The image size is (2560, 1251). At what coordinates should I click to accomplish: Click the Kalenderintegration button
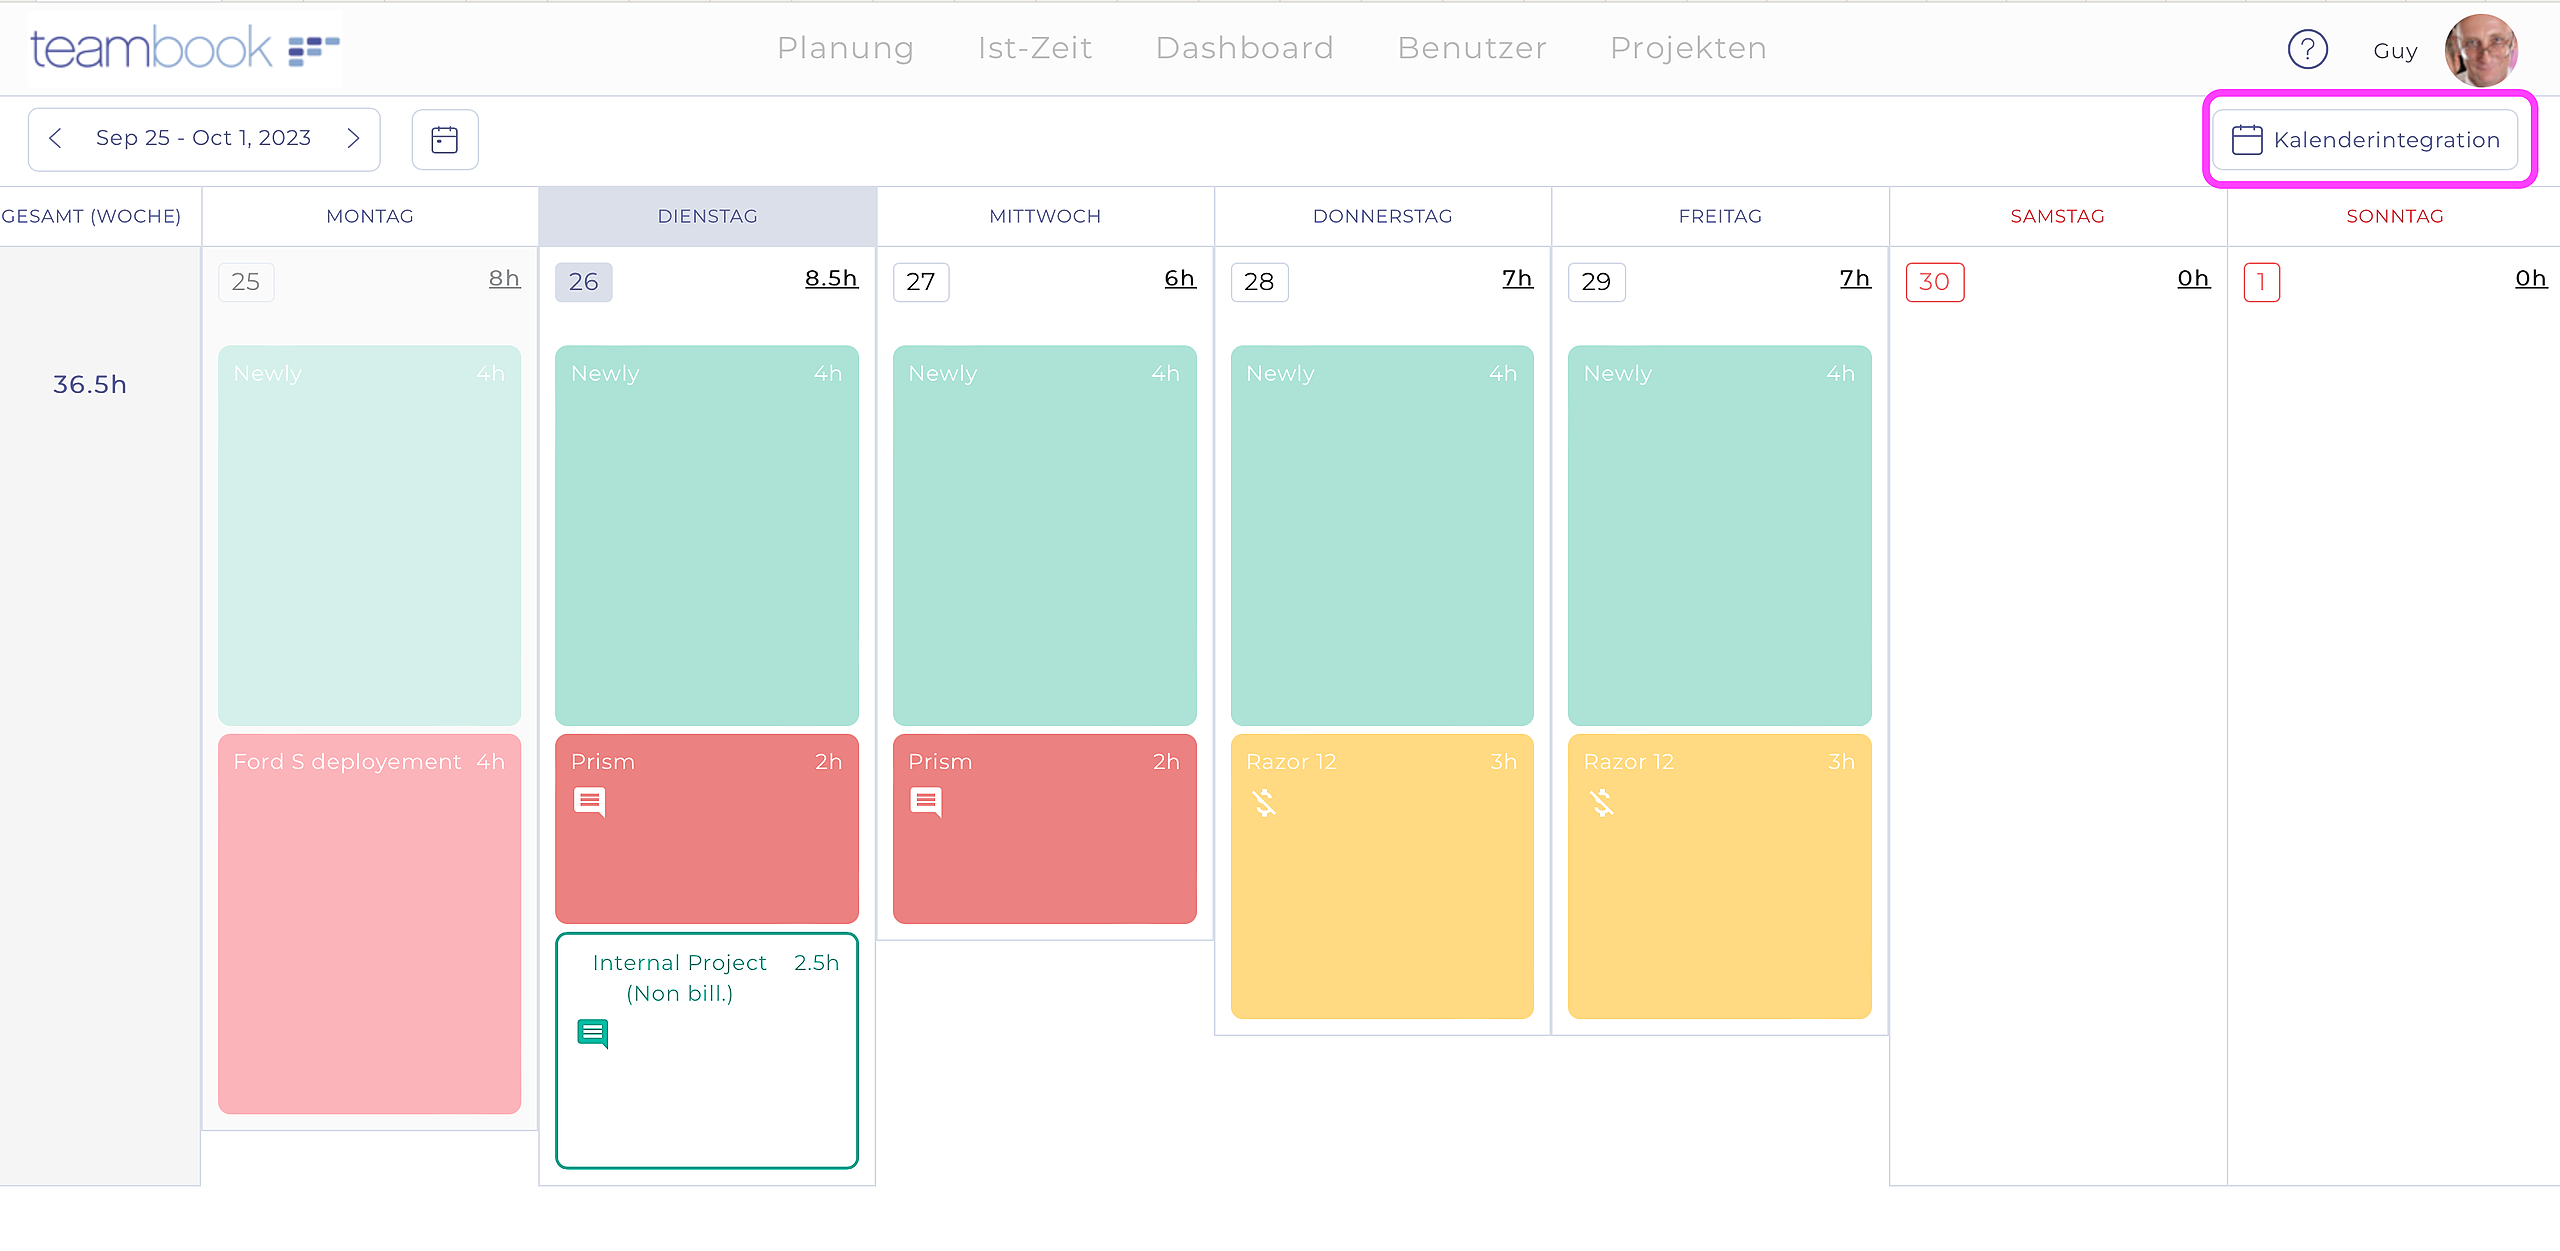coord(2366,140)
